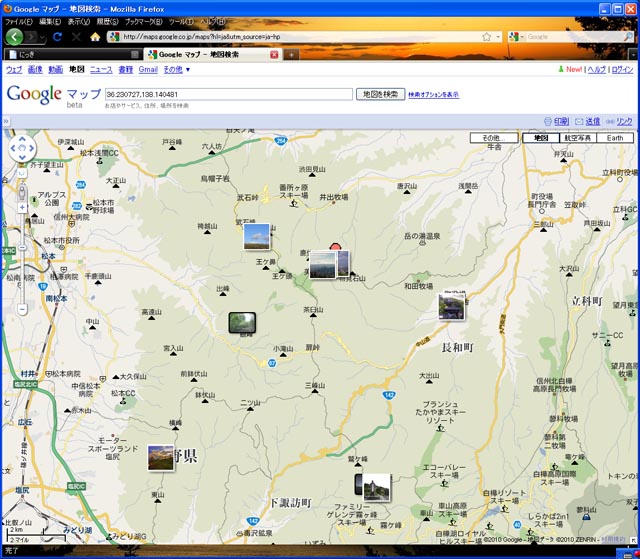640x559 pixels.
Task: Open the その他... map layers dropdown
Action: 494,138
